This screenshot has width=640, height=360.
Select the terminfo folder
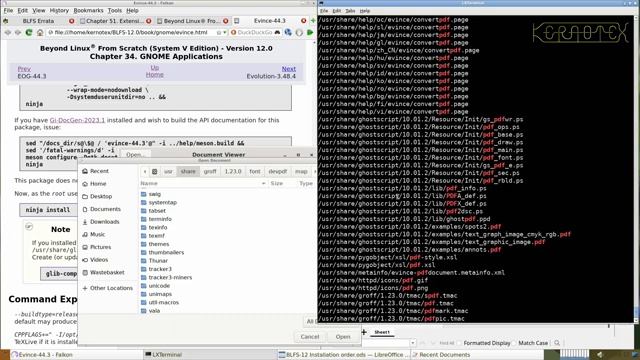(160, 219)
